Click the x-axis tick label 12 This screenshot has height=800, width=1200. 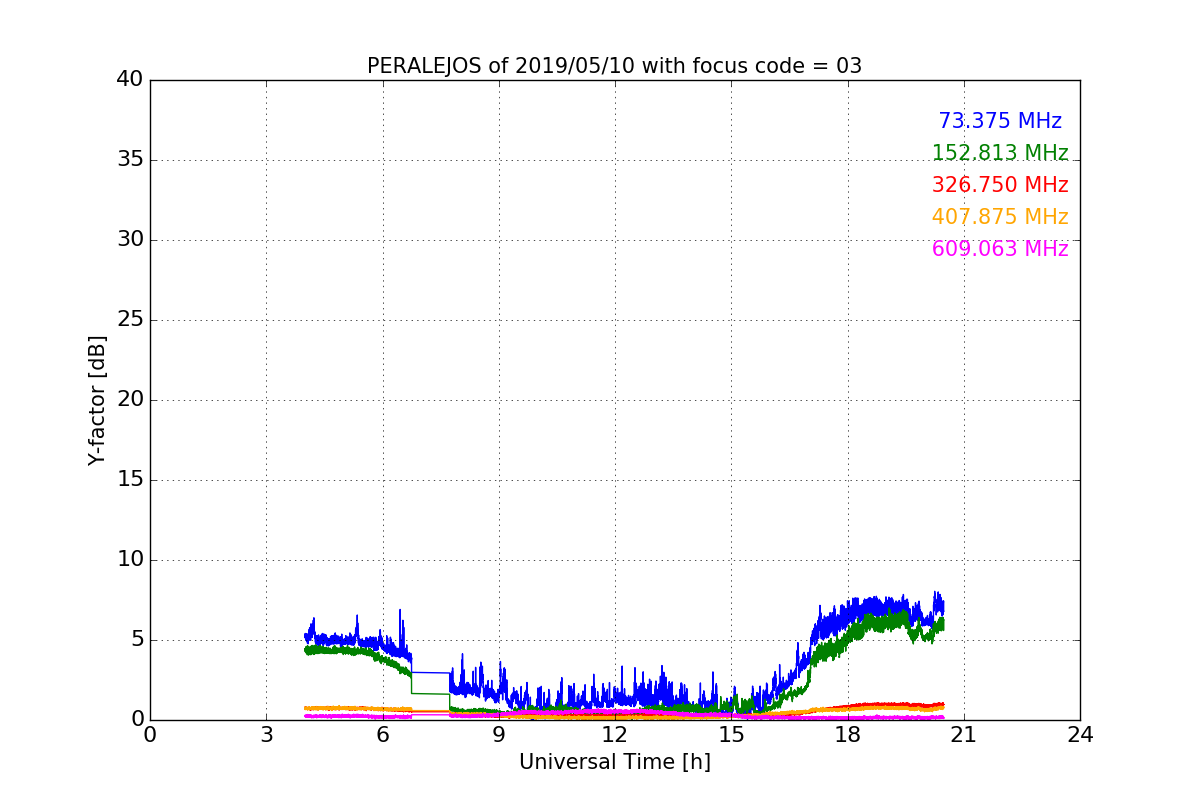[615, 735]
